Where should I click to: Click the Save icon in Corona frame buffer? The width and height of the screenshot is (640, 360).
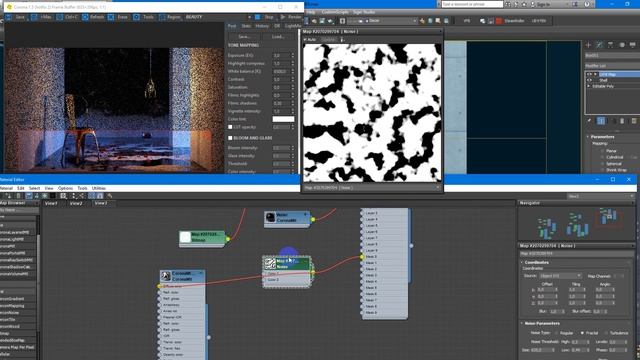pos(8,17)
